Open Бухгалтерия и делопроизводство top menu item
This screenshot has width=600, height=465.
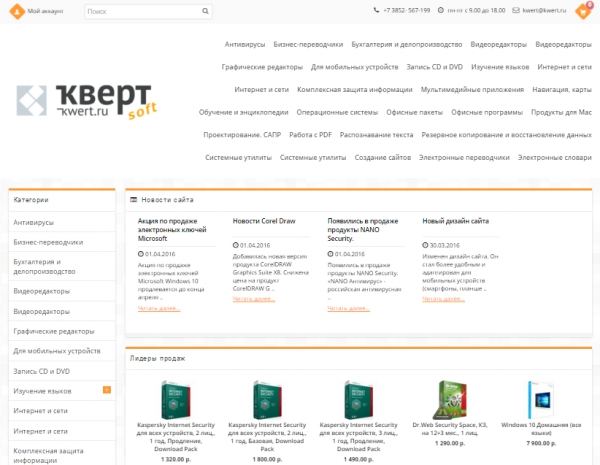tap(407, 44)
